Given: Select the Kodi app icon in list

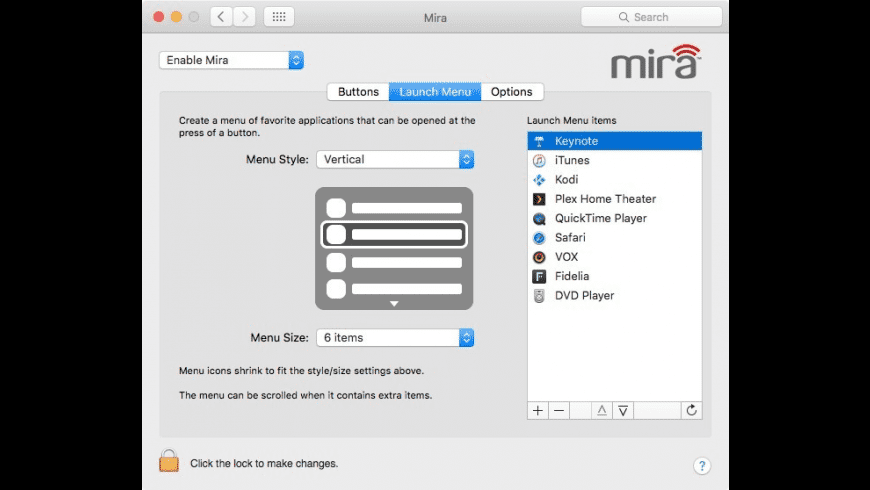Looking at the screenshot, I should coord(539,180).
